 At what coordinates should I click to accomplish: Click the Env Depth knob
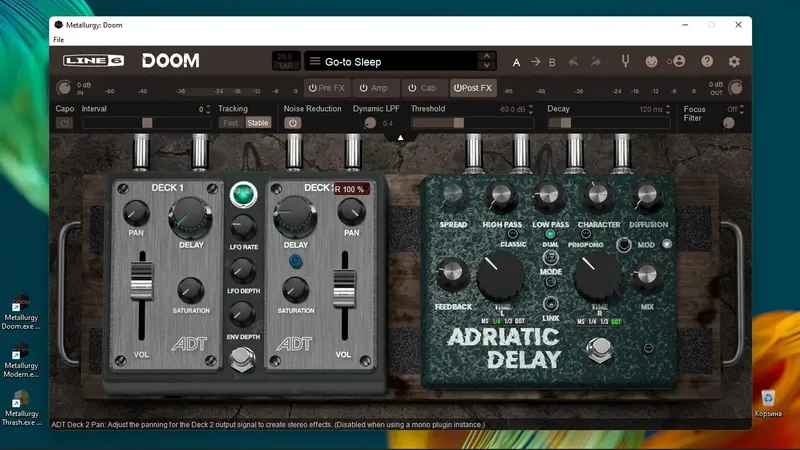(x=243, y=315)
